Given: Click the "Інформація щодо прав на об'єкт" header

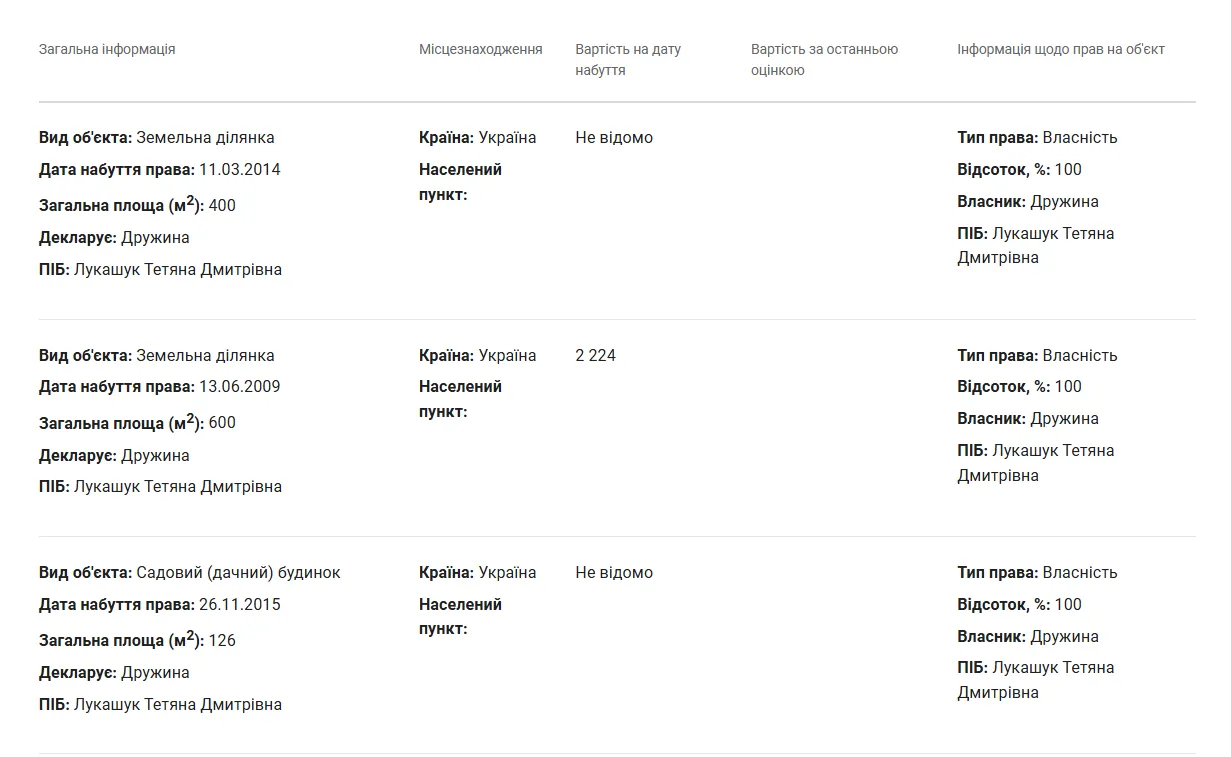Looking at the screenshot, I should pyautogui.click(x=1060, y=49).
